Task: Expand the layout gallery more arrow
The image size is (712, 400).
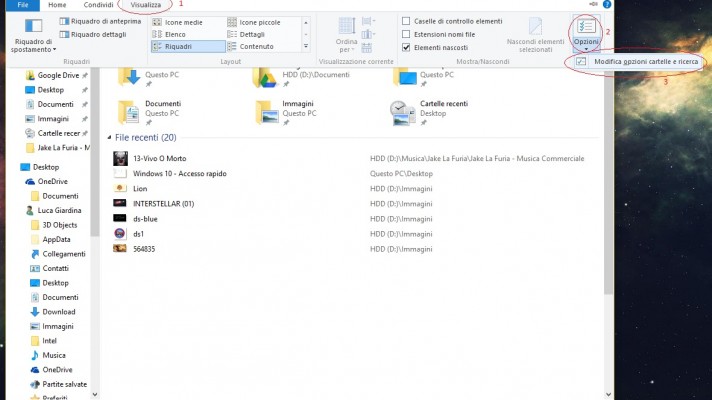Action: [306, 46]
